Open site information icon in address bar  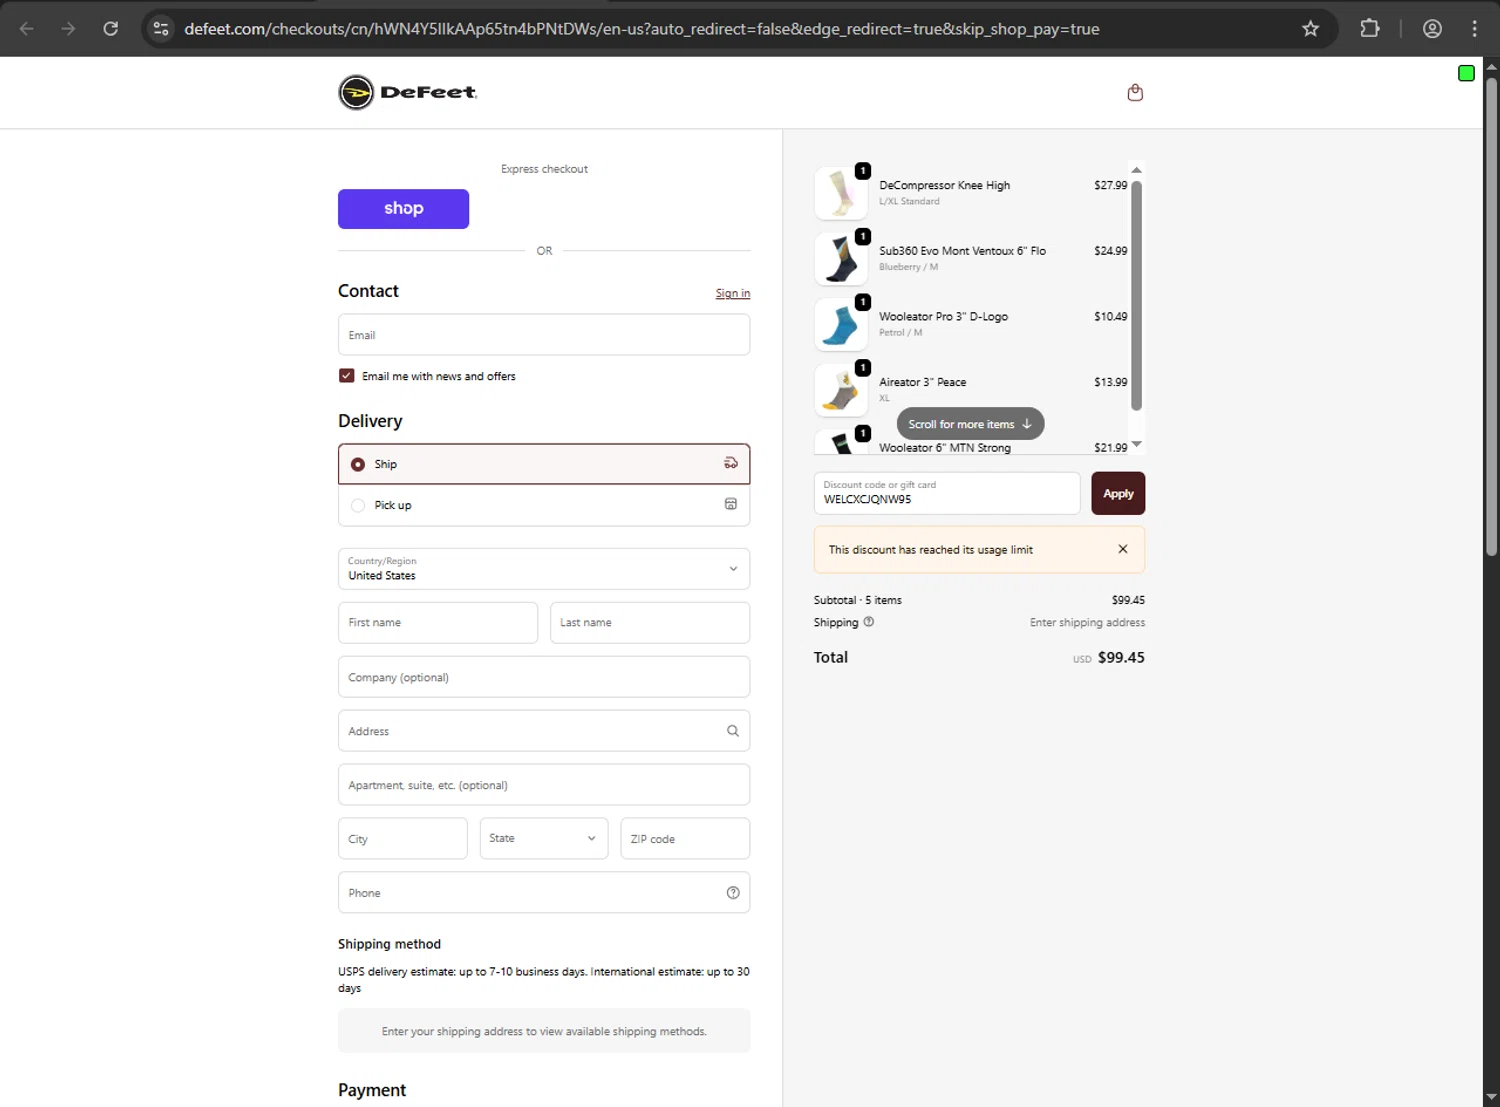161,29
